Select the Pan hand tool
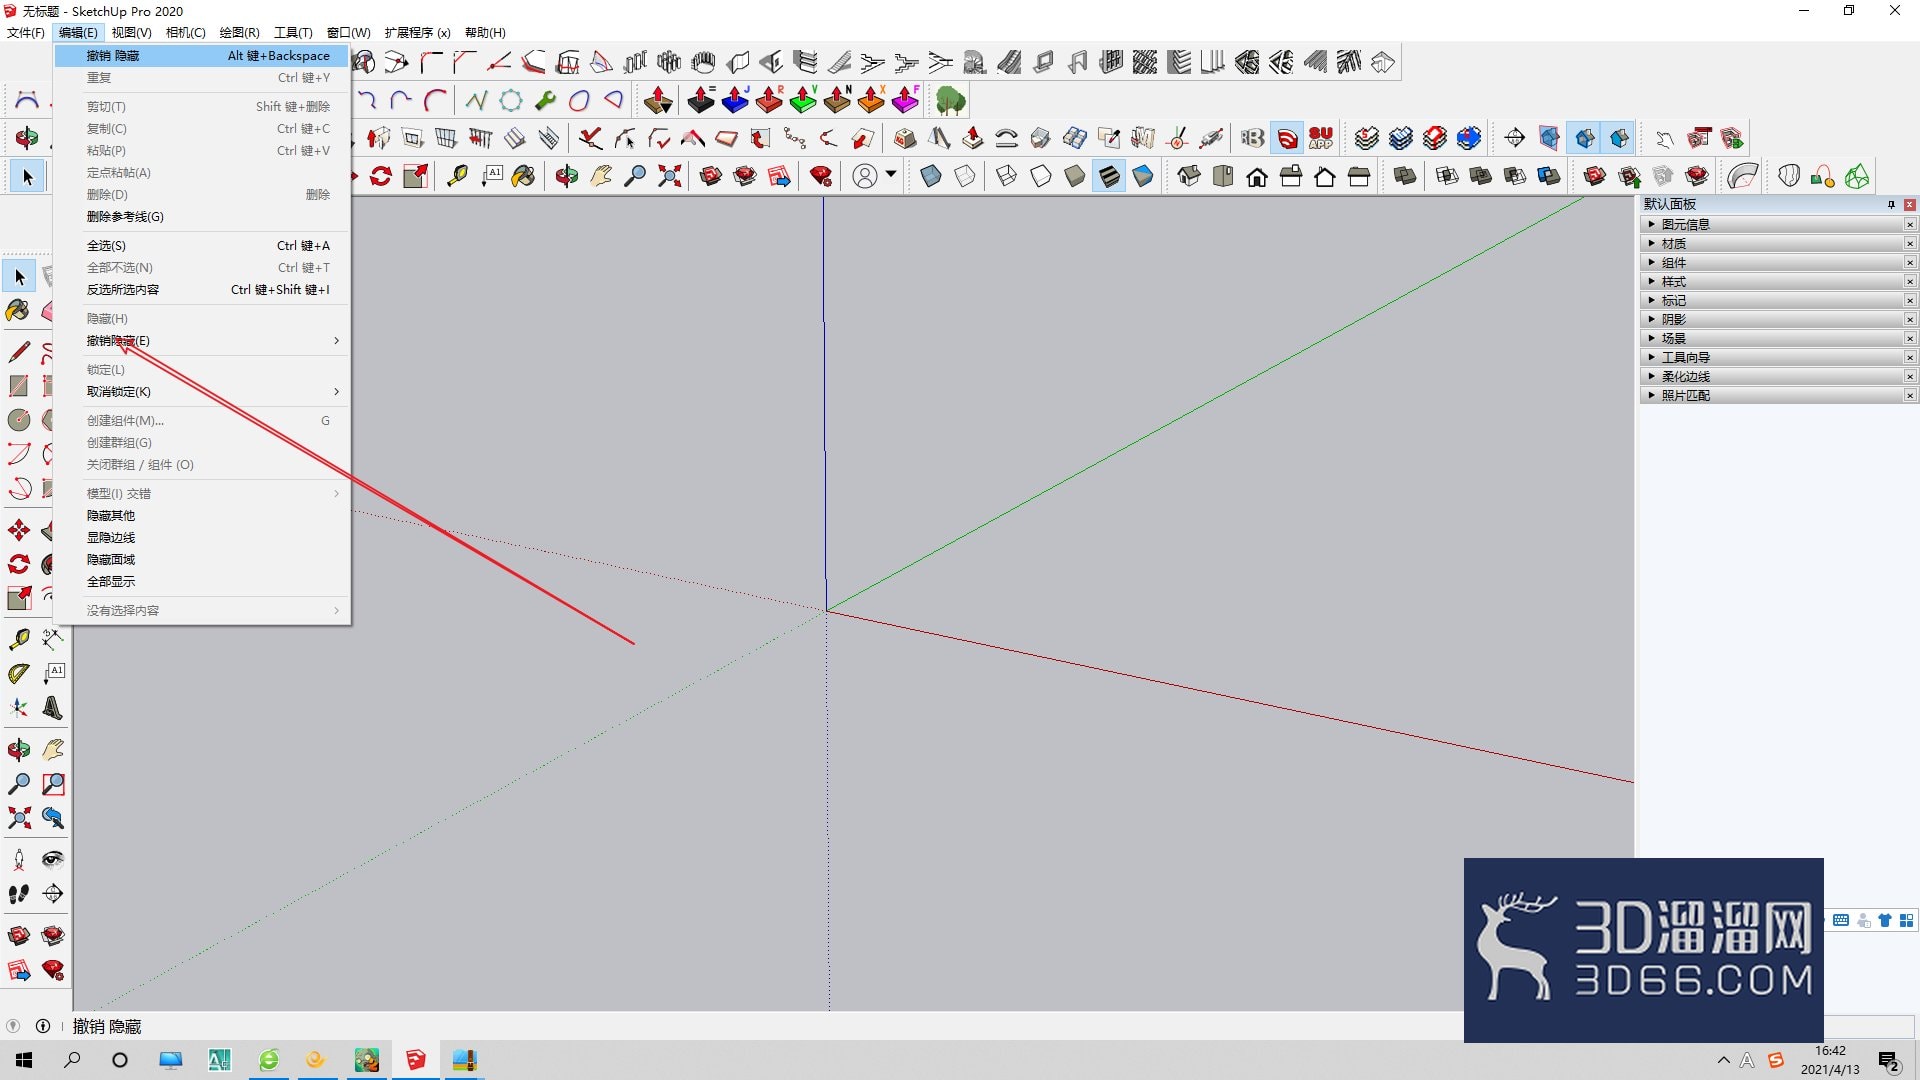Image resolution: width=1920 pixels, height=1080 pixels. pyautogui.click(x=53, y=750)
